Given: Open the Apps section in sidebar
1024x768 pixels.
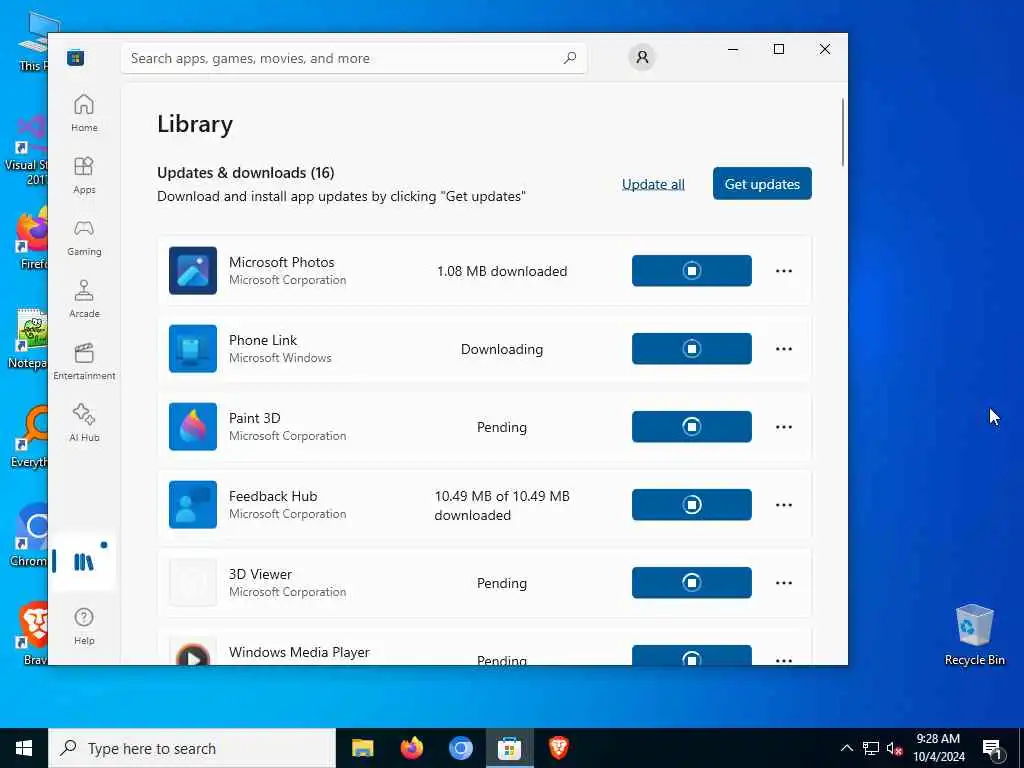Looking at the screenshot, I should pyautogui.click(x=84, y=175).
